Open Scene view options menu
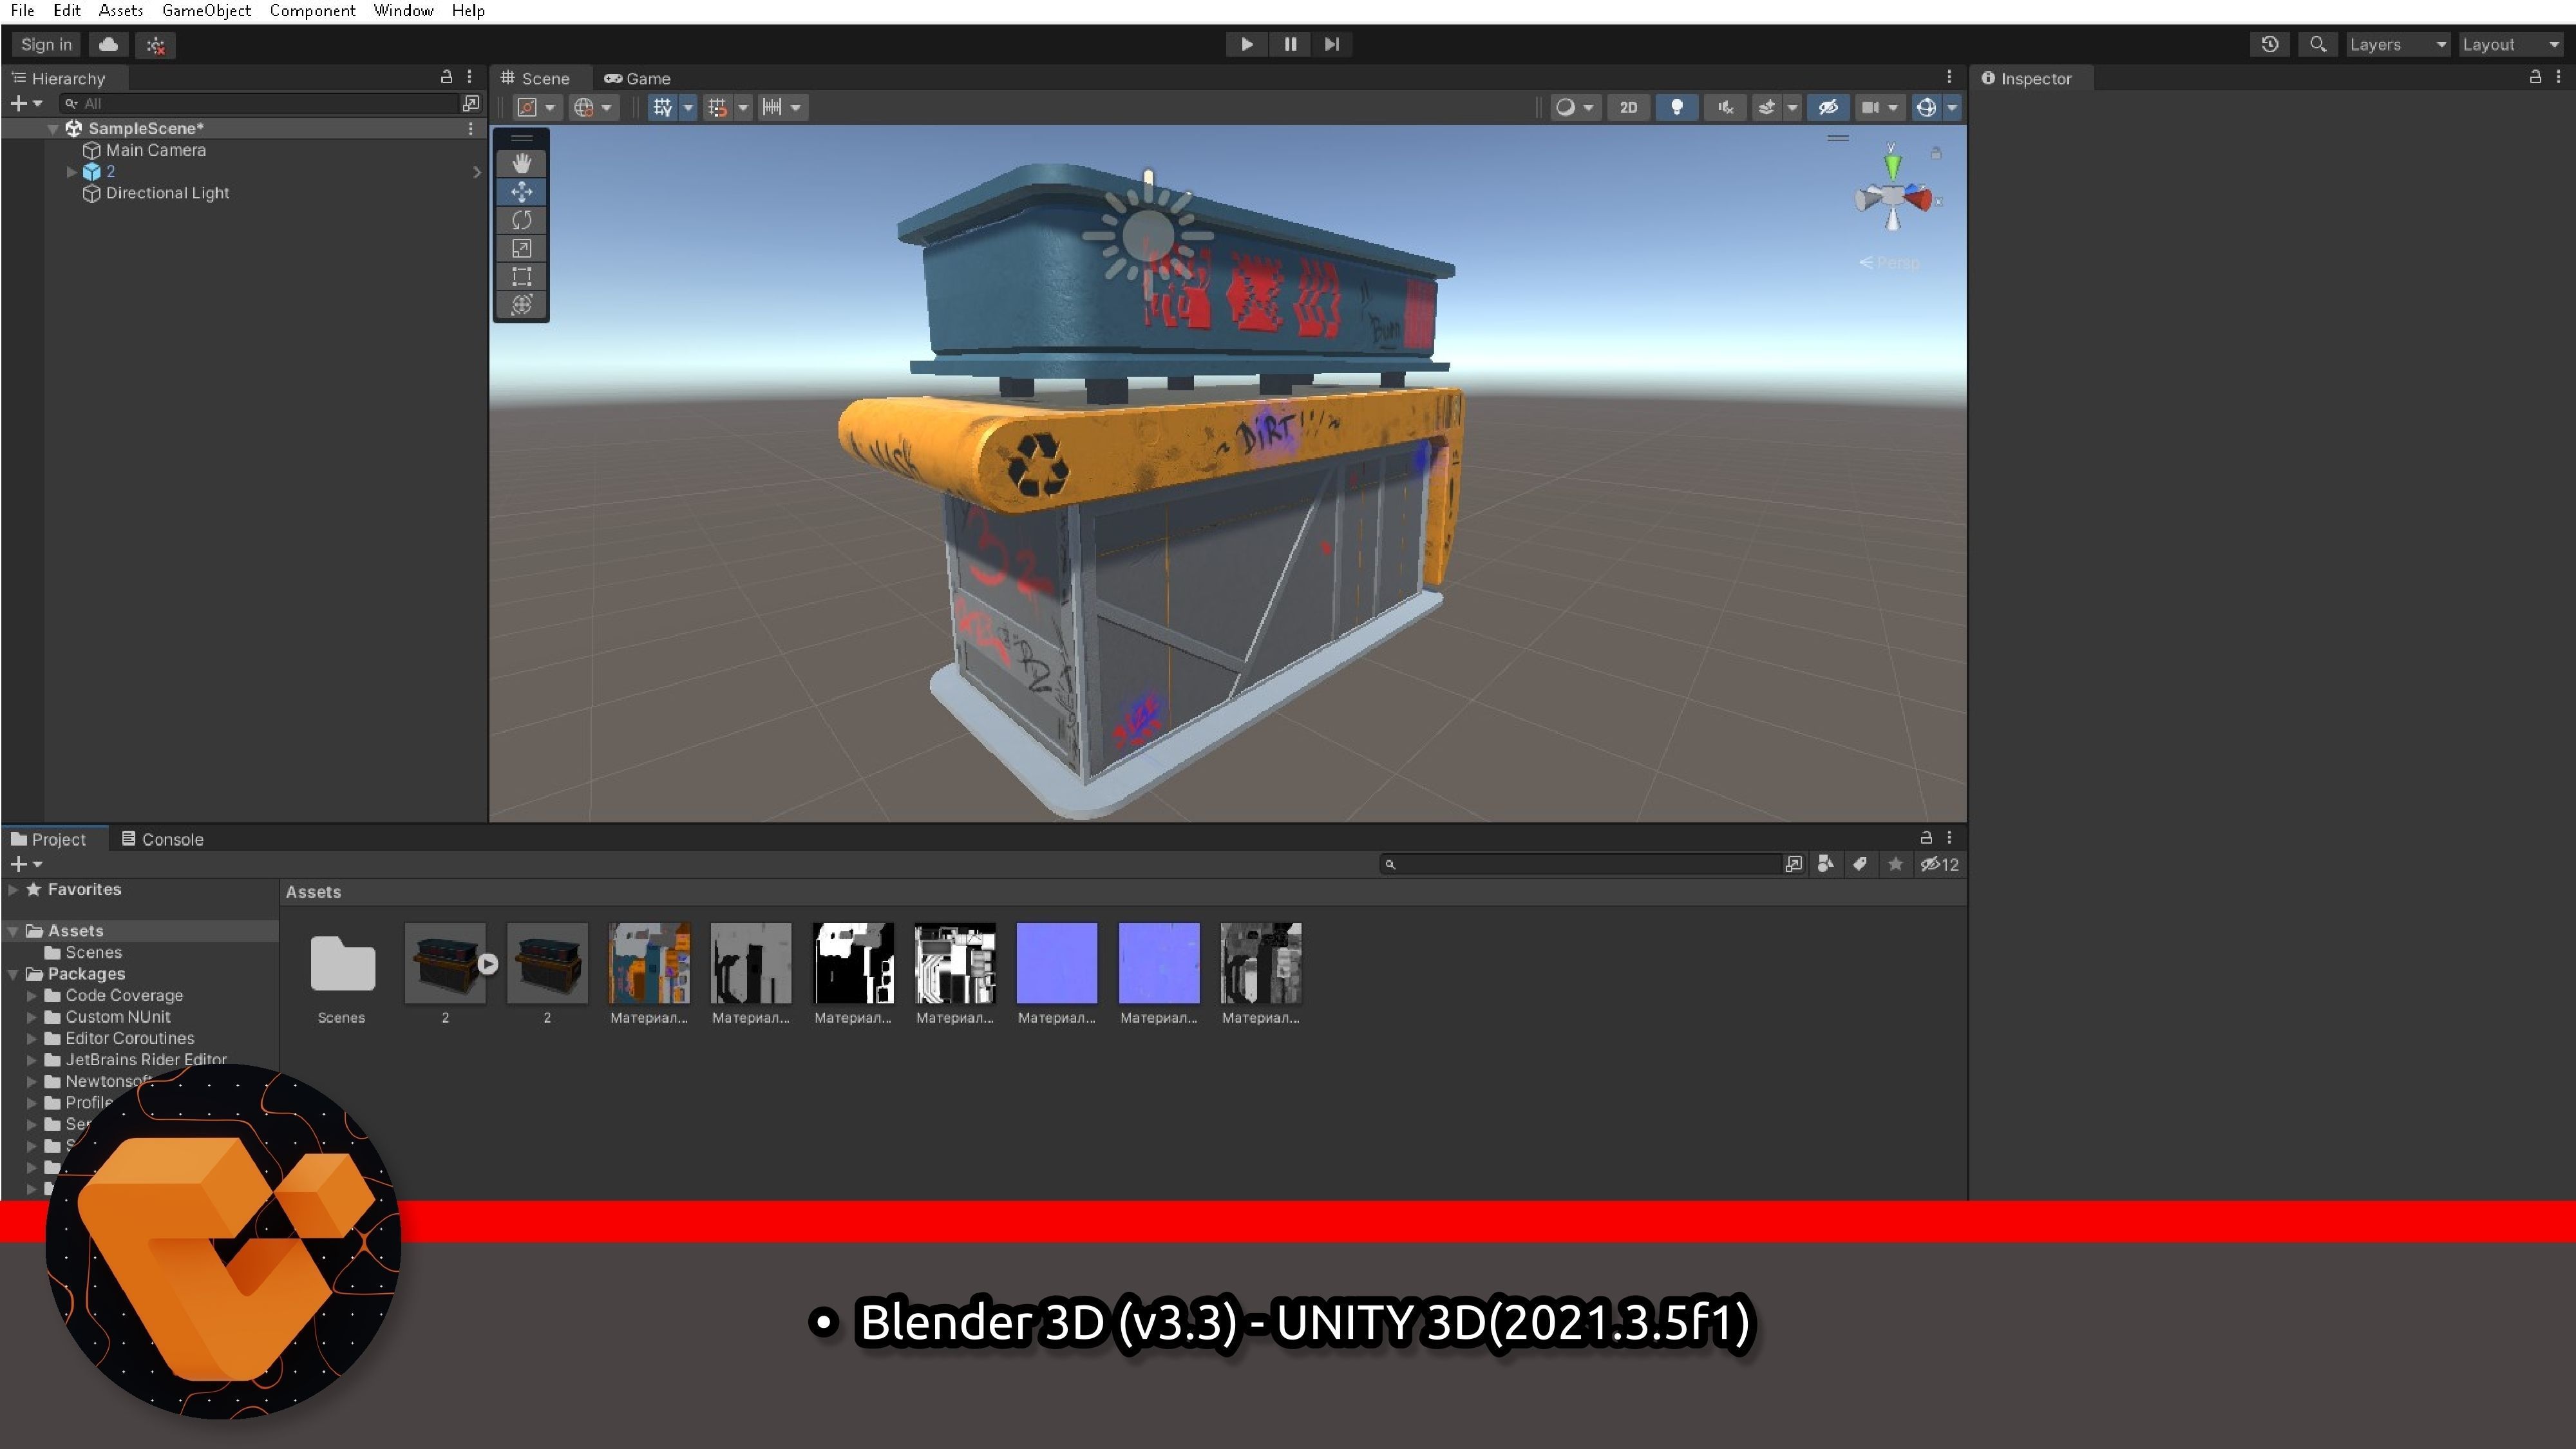This screenshot has width=2576, height=1449. tap(1949, 77)
